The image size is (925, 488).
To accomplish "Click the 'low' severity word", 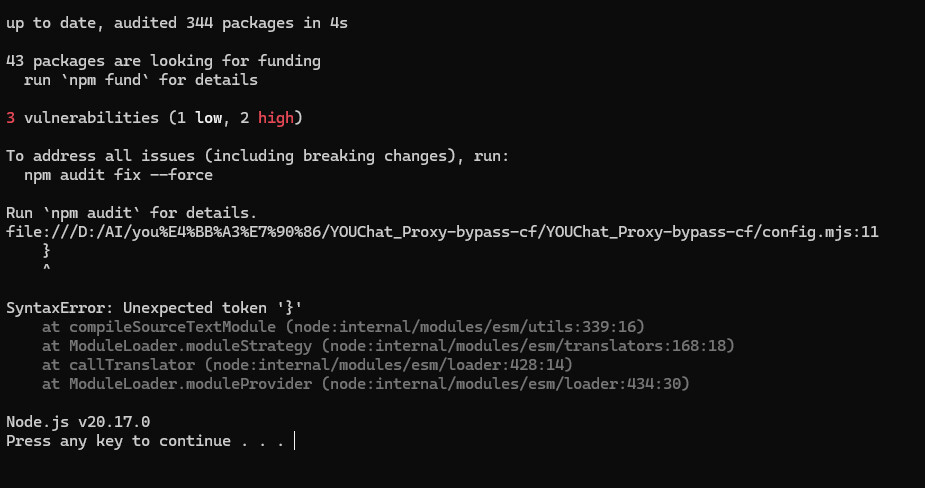I will 208,118.
